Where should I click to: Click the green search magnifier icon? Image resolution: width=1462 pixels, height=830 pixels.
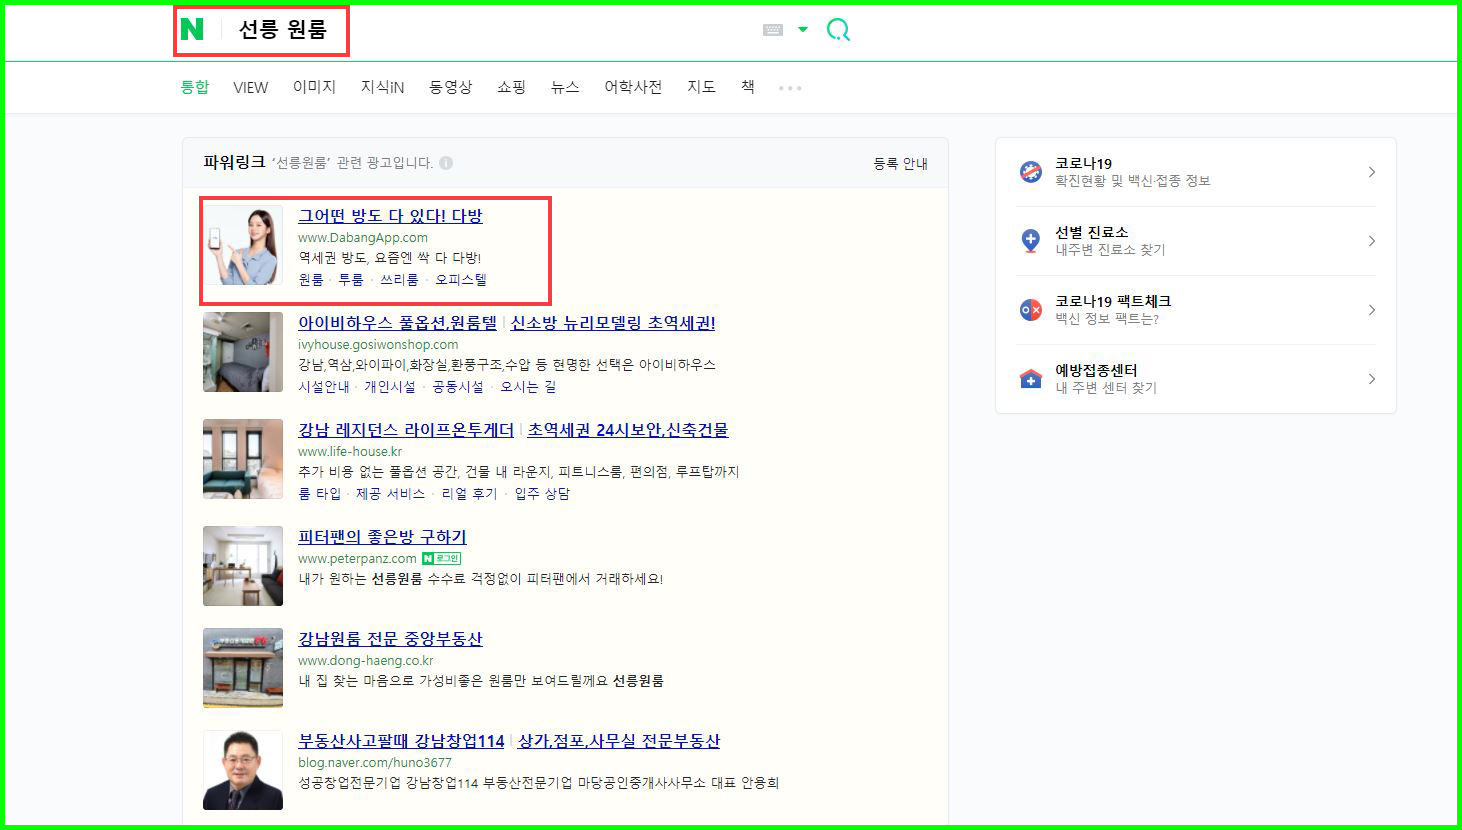(838, 30)
